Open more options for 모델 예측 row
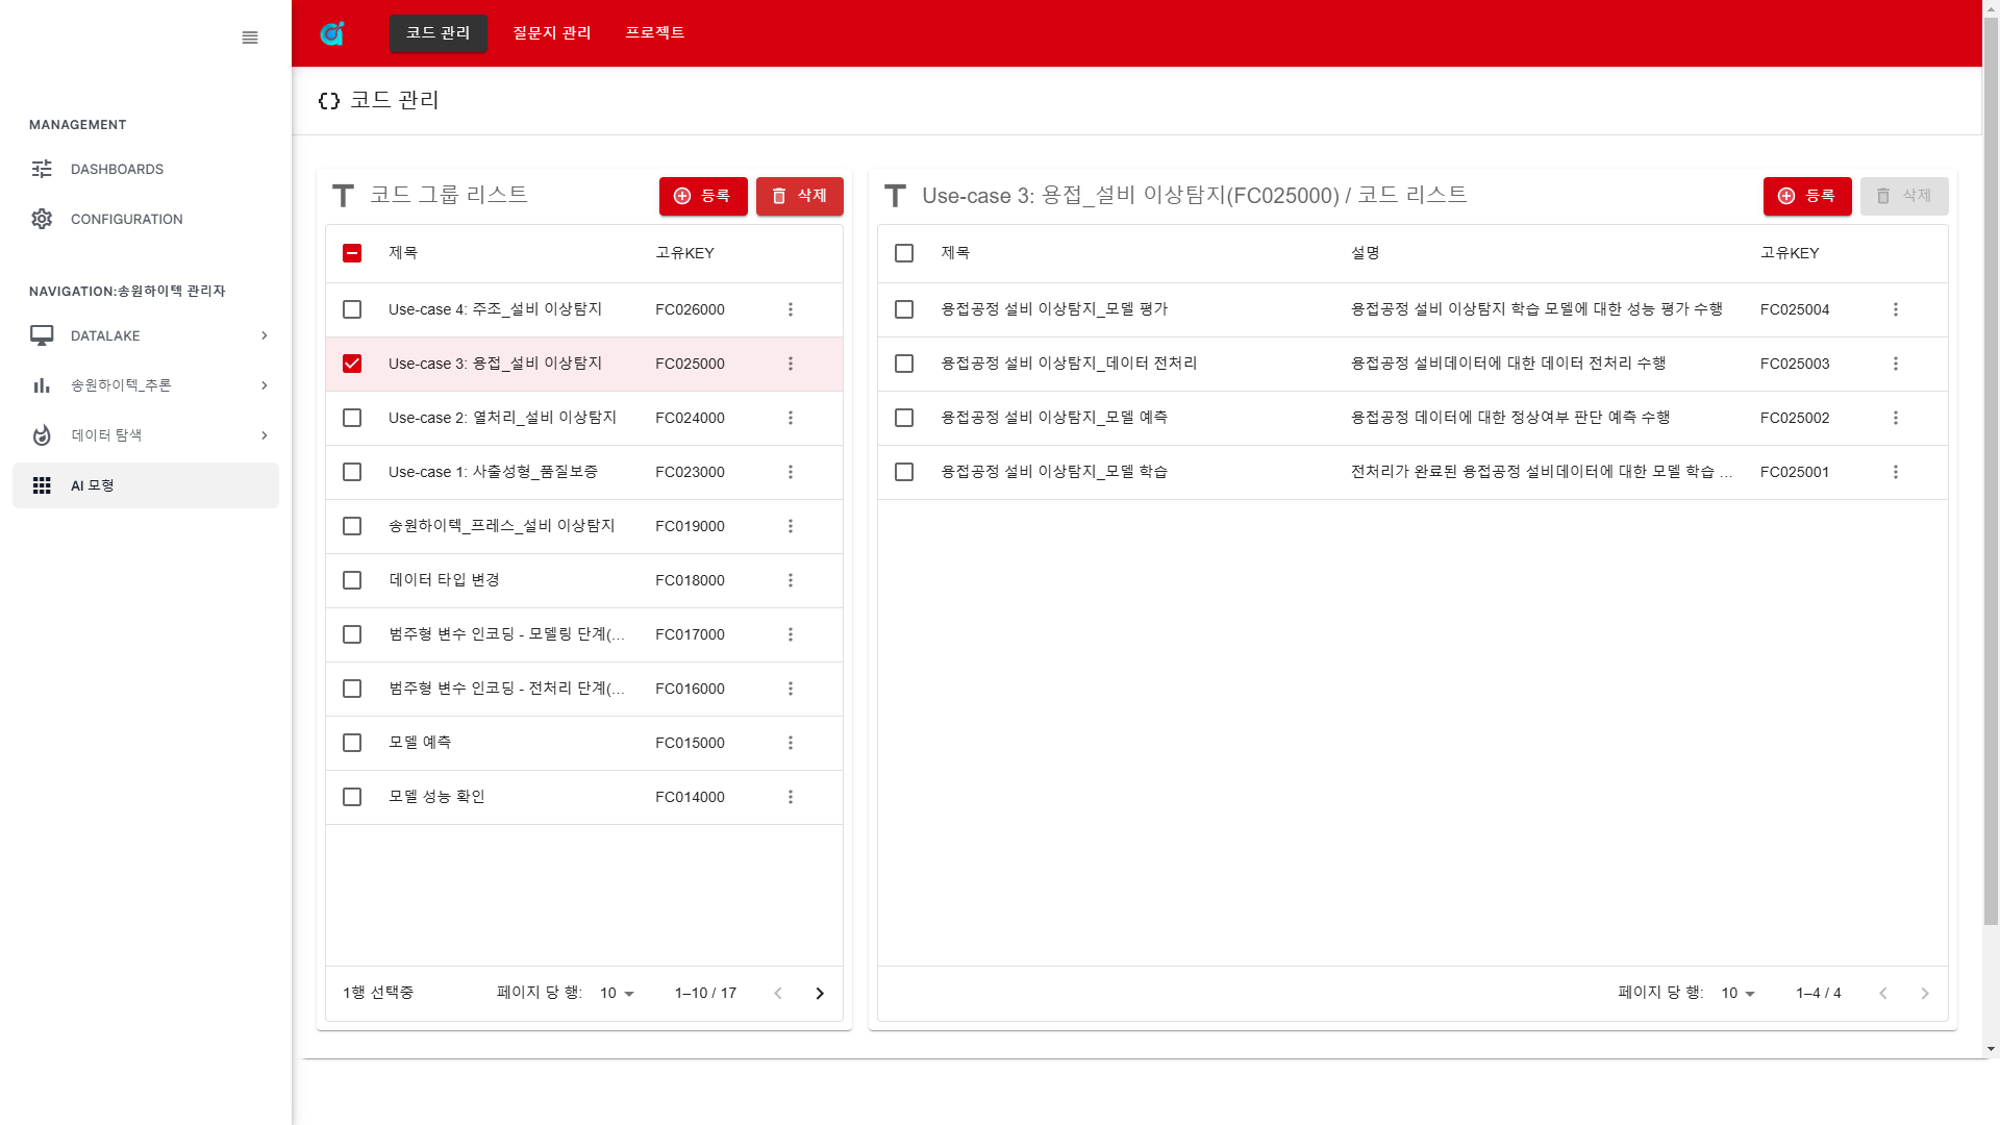Image resolution: width=2000 pixels, height=1125 pixels. (790, 743)
